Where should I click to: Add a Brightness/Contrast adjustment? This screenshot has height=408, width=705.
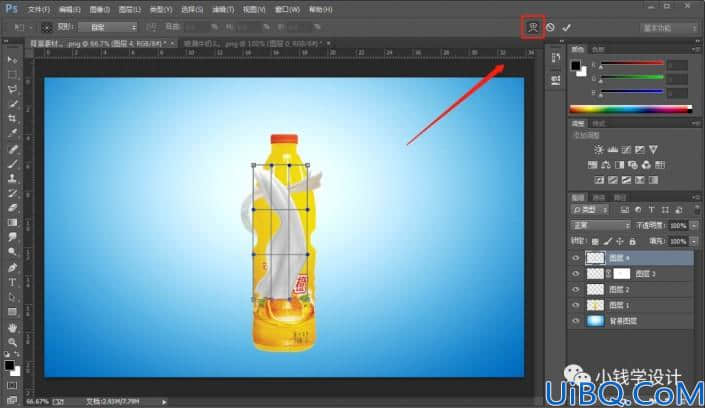click(598, 149)
